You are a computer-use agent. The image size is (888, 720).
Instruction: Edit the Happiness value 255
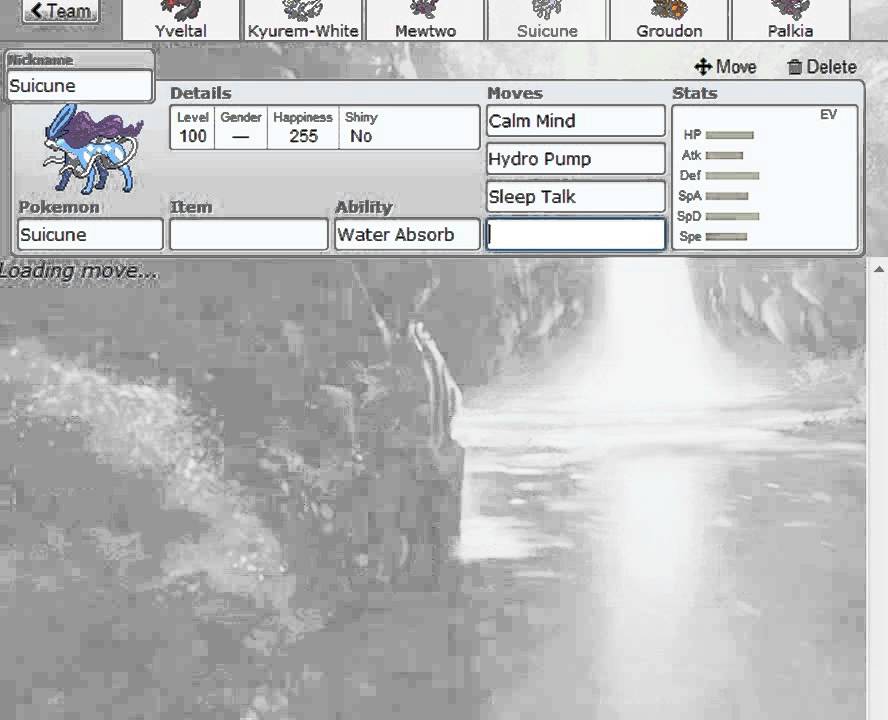[x=303, y=127]
